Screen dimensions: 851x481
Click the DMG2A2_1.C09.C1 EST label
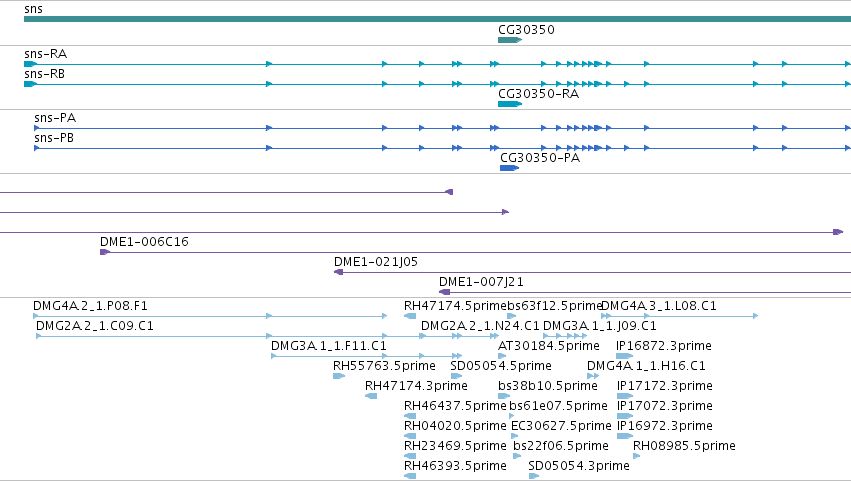(x=94, y=326)
